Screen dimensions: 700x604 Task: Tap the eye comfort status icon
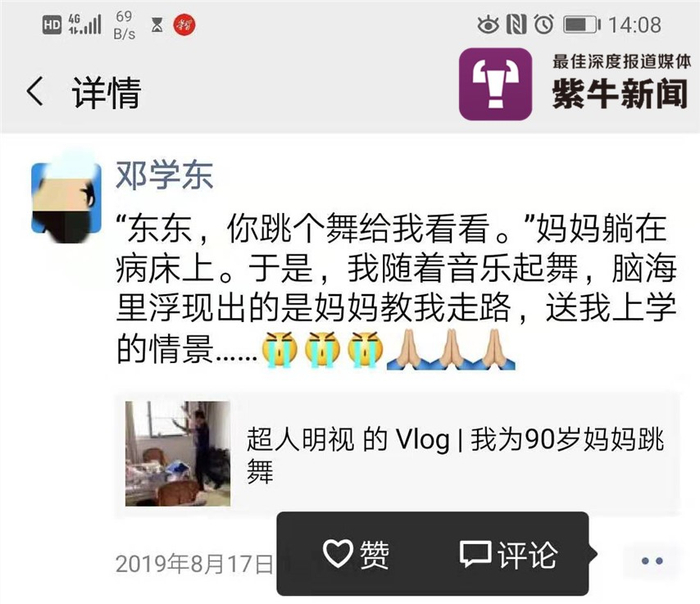point(488,25)
